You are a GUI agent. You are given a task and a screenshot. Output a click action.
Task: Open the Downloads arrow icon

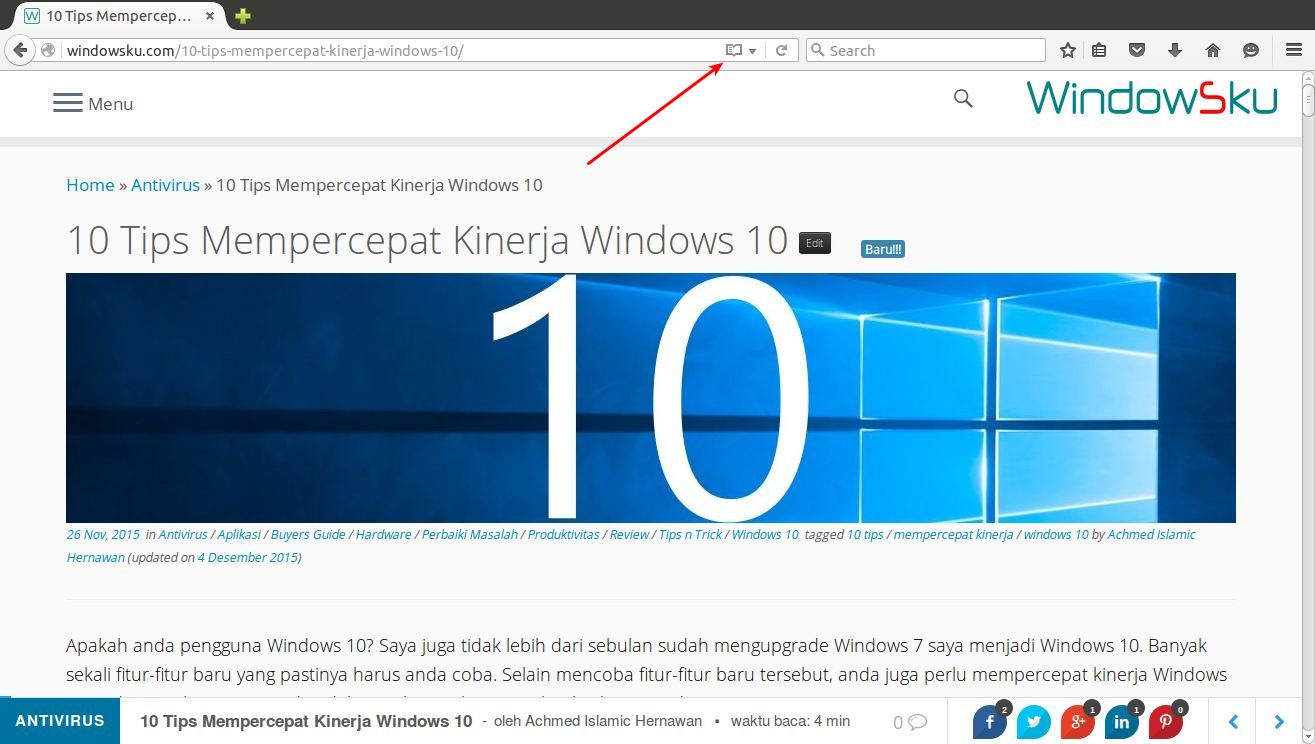[x=1175, y=50]
